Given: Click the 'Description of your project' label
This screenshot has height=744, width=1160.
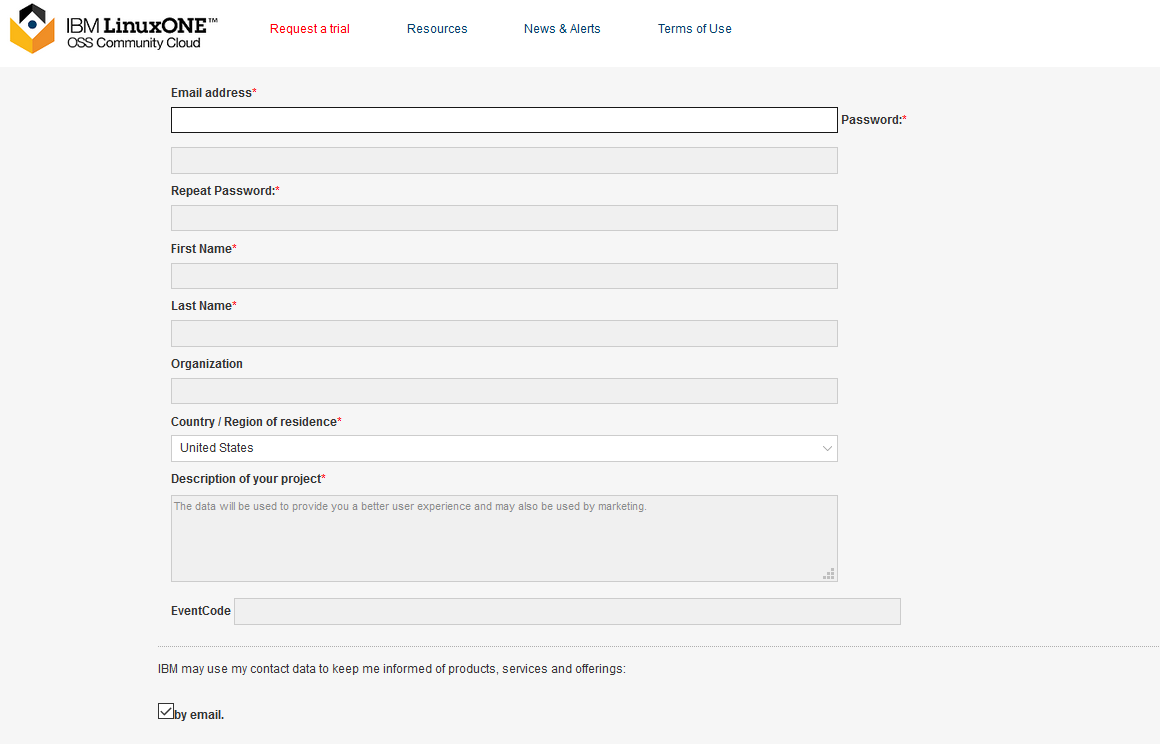Looking at the screenshot, I should [x=246, y=478].
